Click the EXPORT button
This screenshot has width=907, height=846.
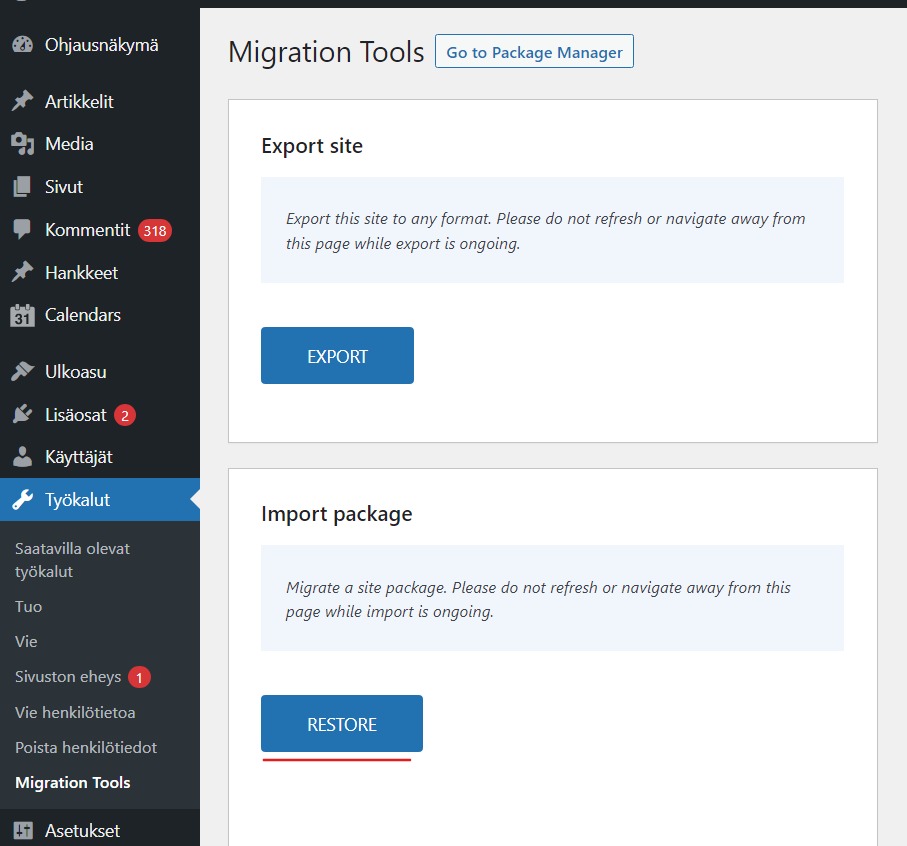pyautogui.click(x=337, y=355)
